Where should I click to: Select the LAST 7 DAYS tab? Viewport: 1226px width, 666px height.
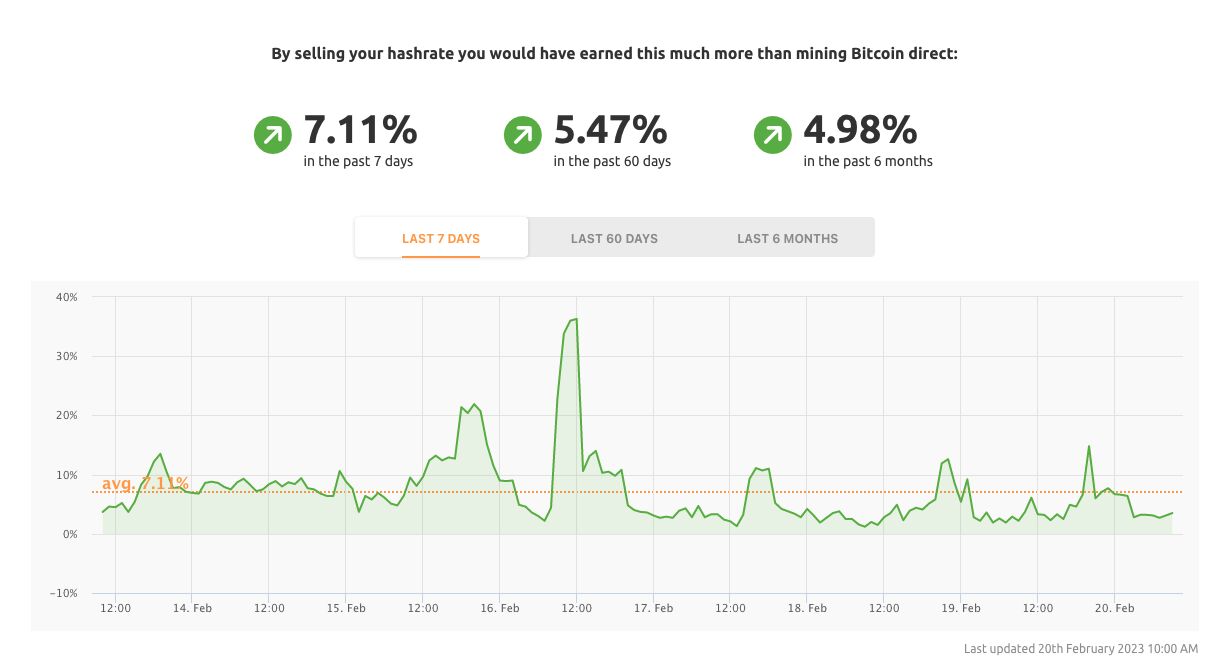441,239
